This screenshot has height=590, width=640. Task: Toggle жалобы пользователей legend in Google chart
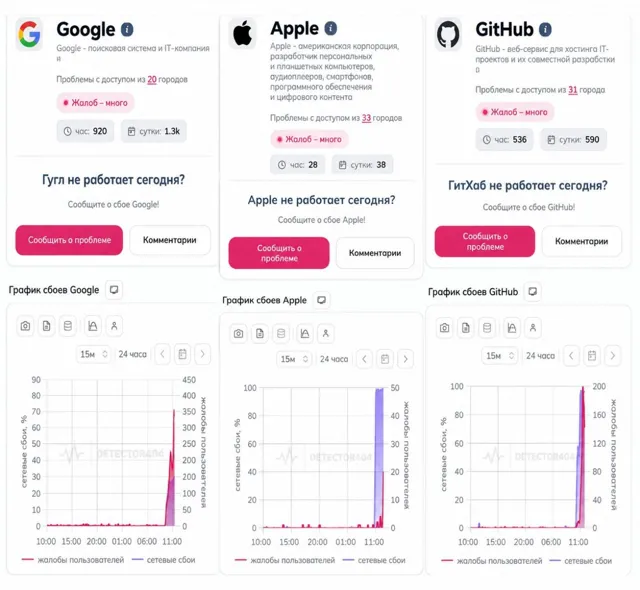click(x=73, y=560)
